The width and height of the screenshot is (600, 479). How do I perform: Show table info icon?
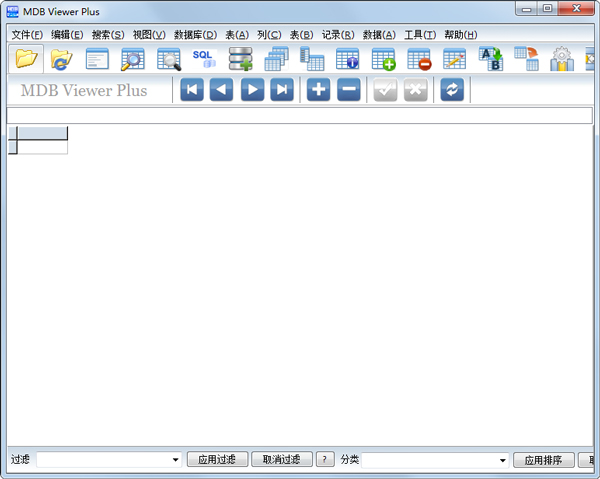pyautogui.click(x=347, y=59)
